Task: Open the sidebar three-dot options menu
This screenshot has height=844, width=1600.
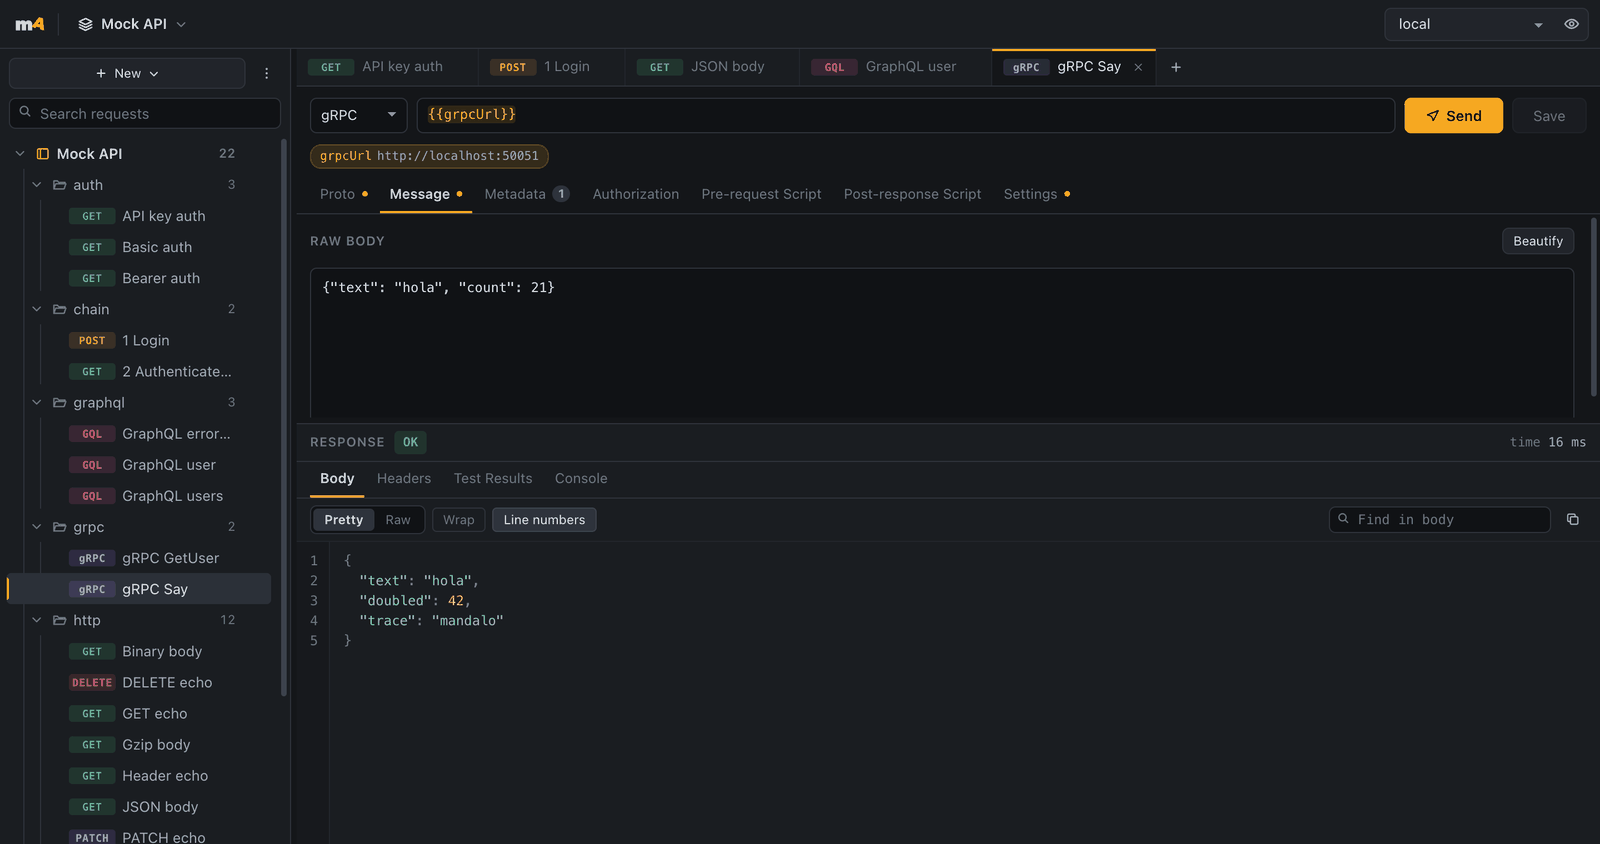Action: tap(266, 73)
